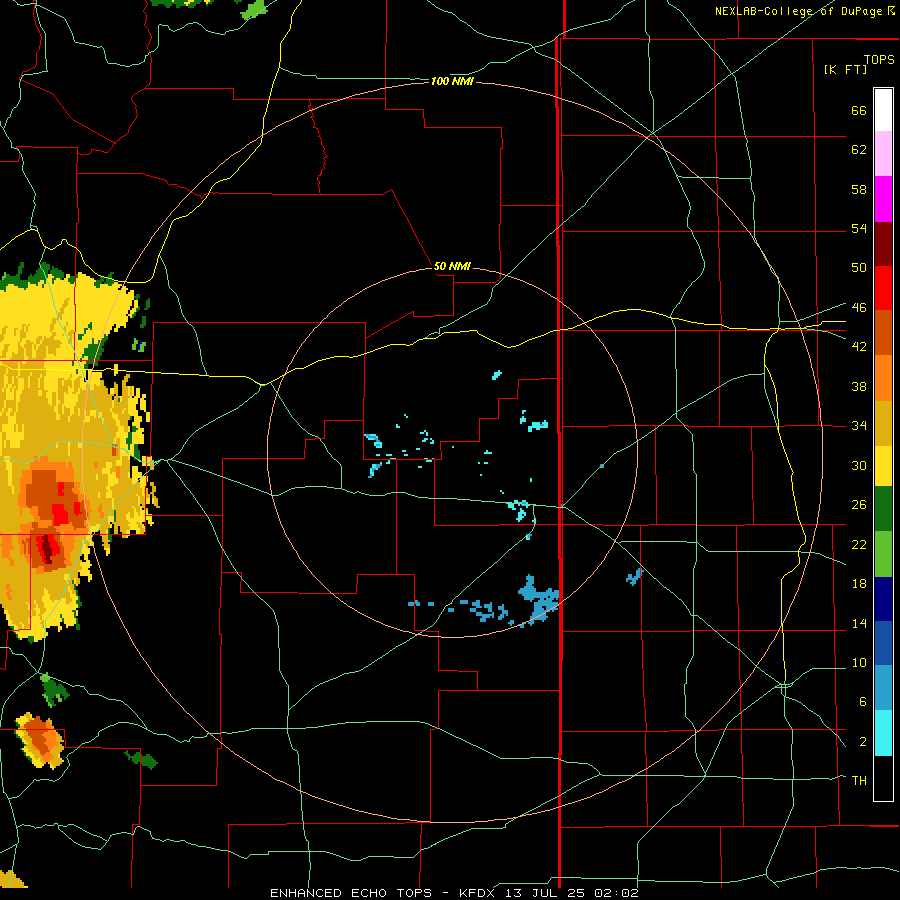
Task: Click the gold 34 kft legend swatch
Action: pyautogui.click(x=883, y=423)
